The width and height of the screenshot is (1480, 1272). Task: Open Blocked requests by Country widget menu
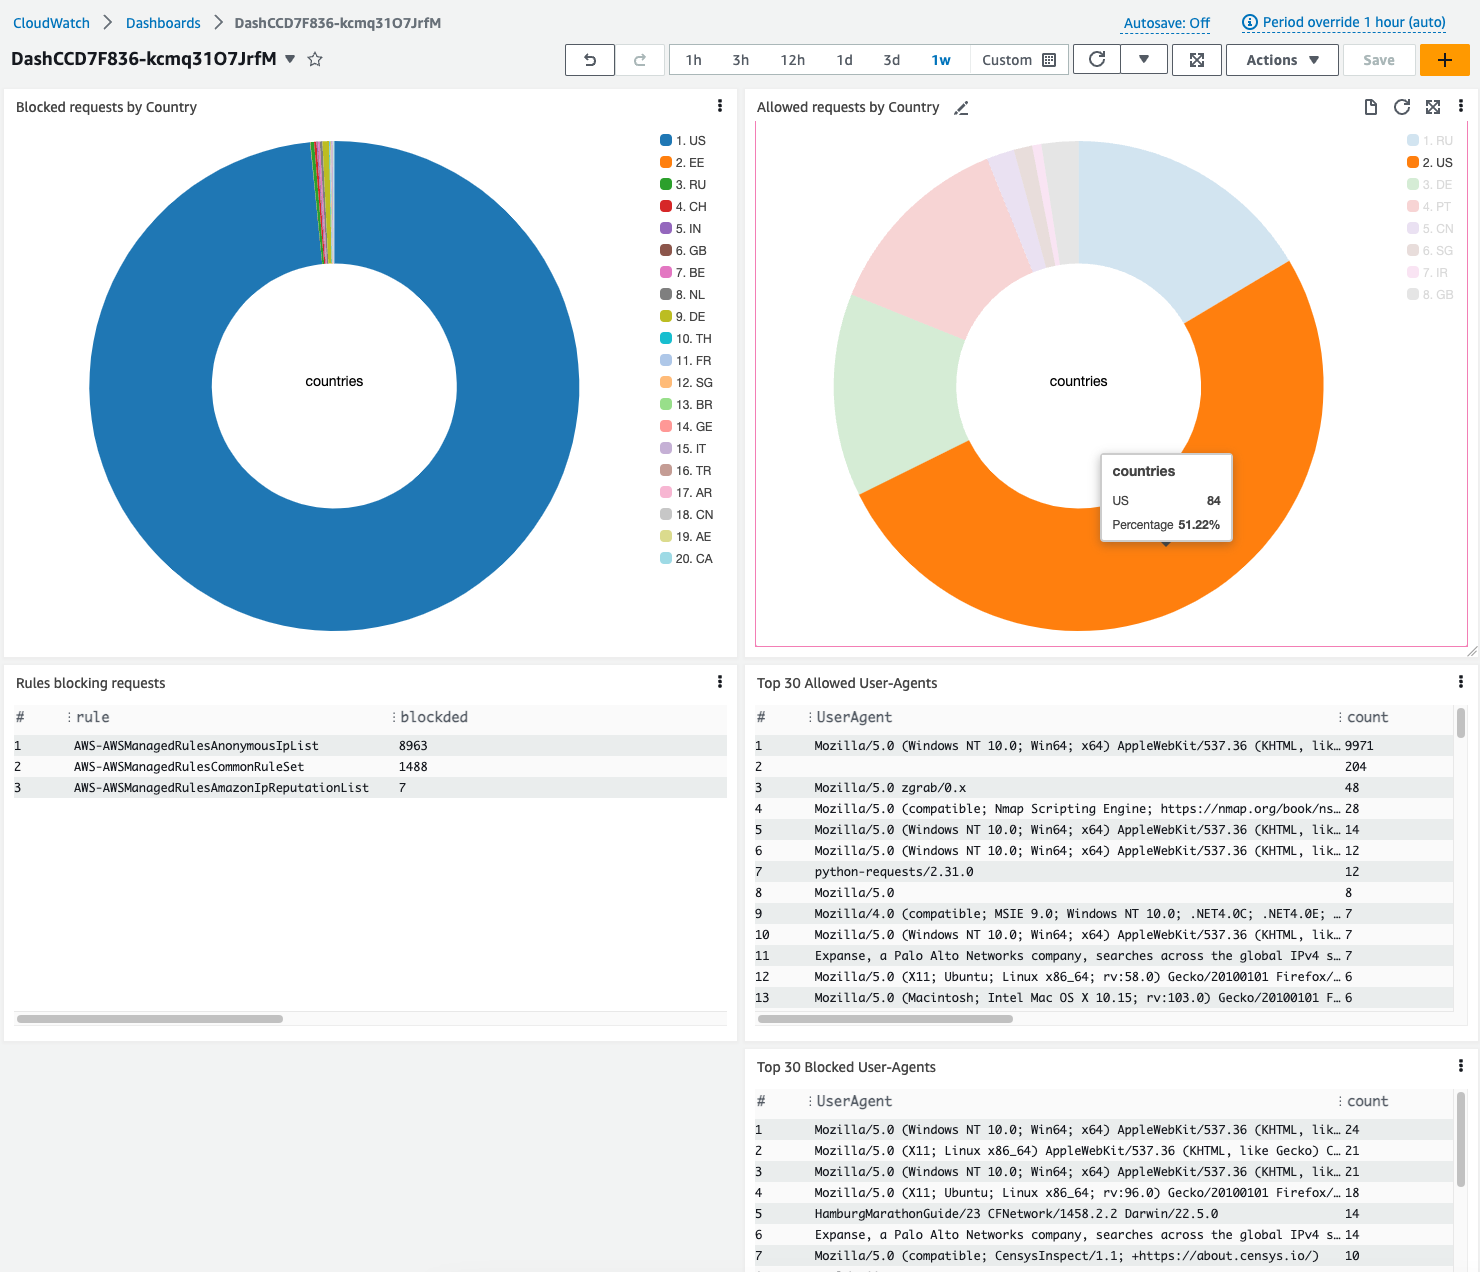pyautogui.click(x=719, y=106)
